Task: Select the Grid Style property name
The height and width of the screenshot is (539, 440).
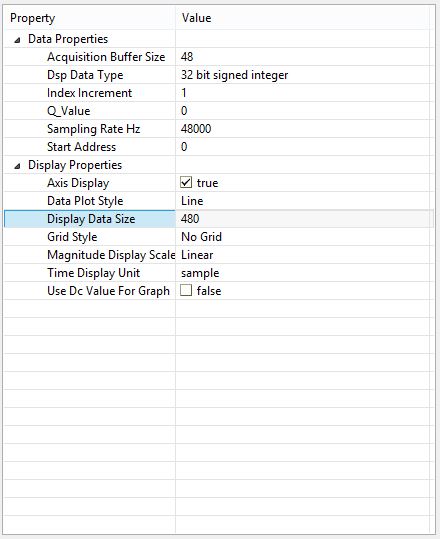Action: (x=72, y=237)
